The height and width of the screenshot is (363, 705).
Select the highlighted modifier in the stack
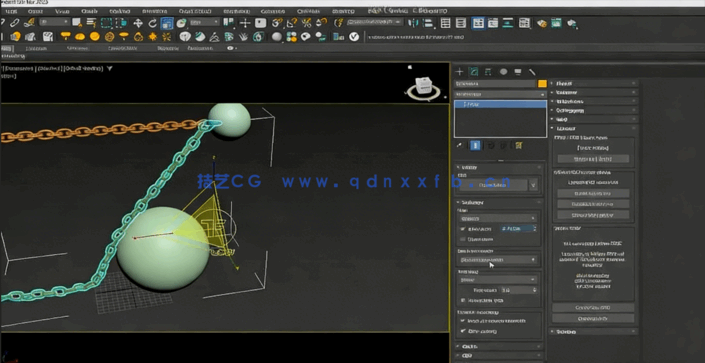click(x=500, y=104)
